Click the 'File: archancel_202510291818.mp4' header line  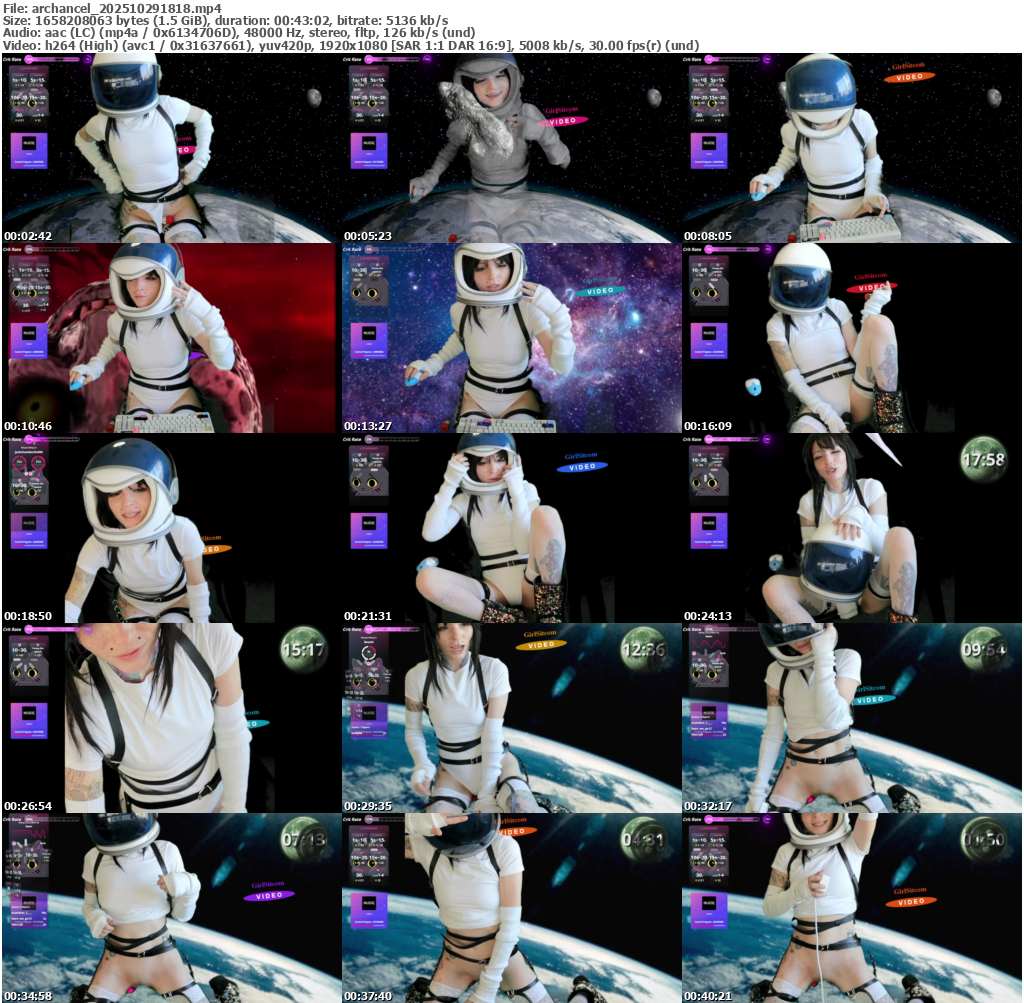[x=112, y=8]
